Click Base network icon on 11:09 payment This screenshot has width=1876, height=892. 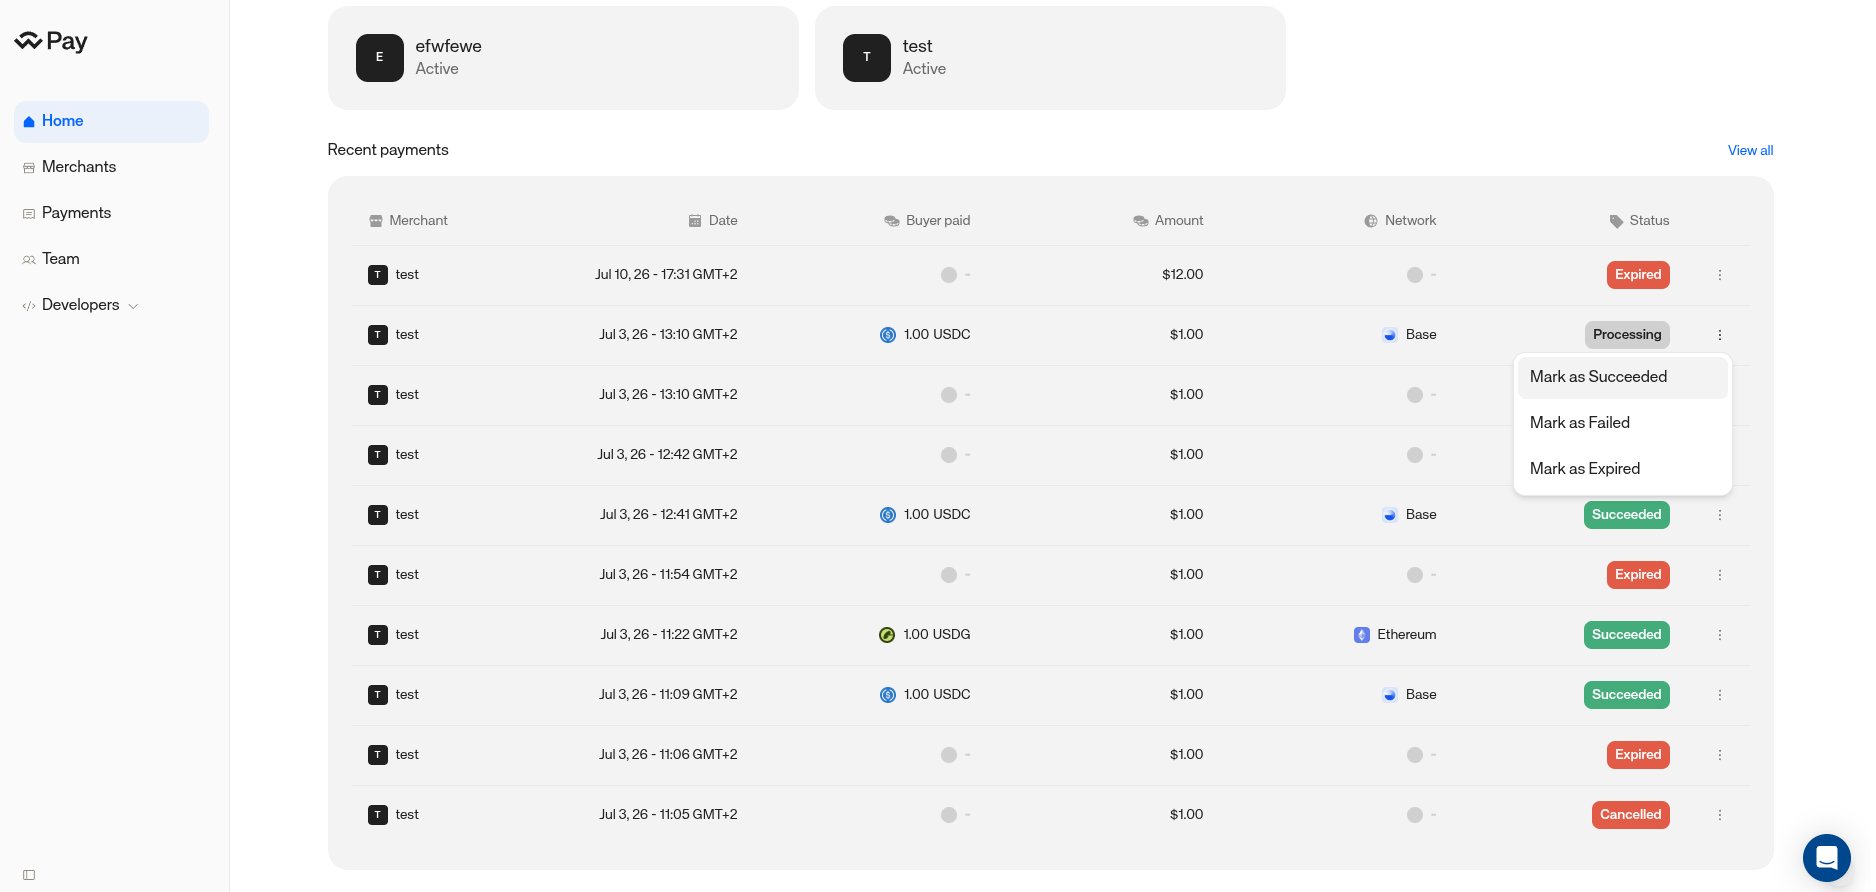click(1390, 695)
